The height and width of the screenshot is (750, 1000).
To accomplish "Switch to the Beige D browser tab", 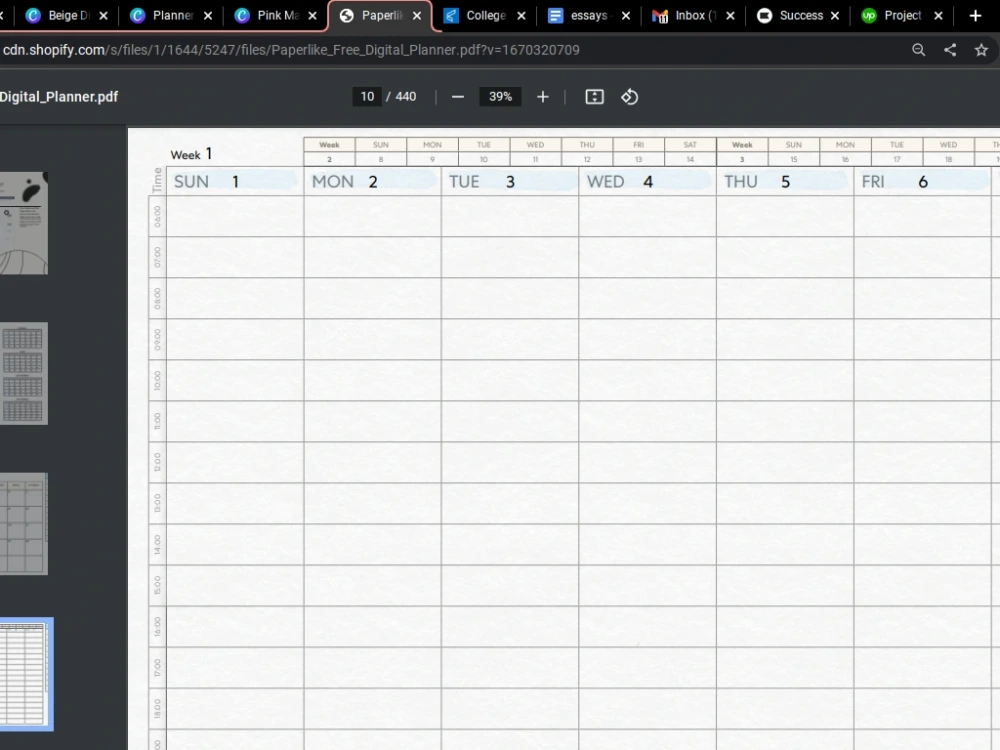I will point(59,15).
